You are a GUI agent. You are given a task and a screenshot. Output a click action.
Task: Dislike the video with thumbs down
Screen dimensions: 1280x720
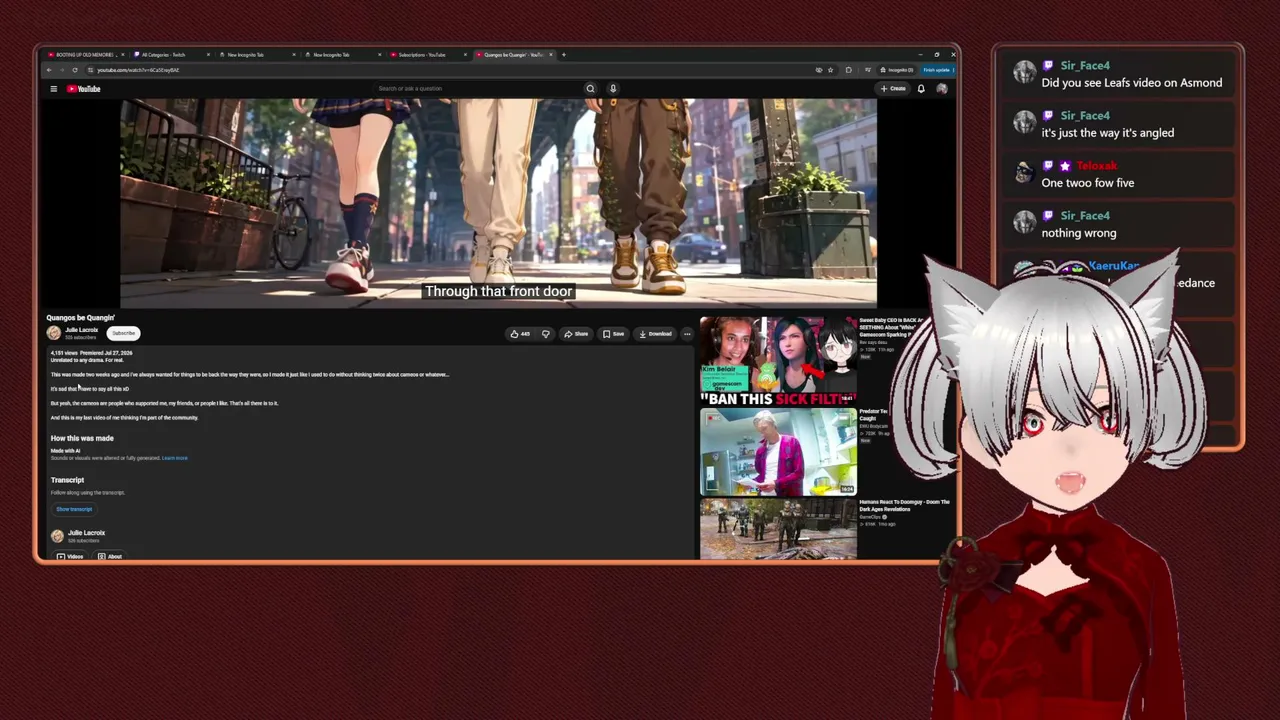(x=545, y=334)
